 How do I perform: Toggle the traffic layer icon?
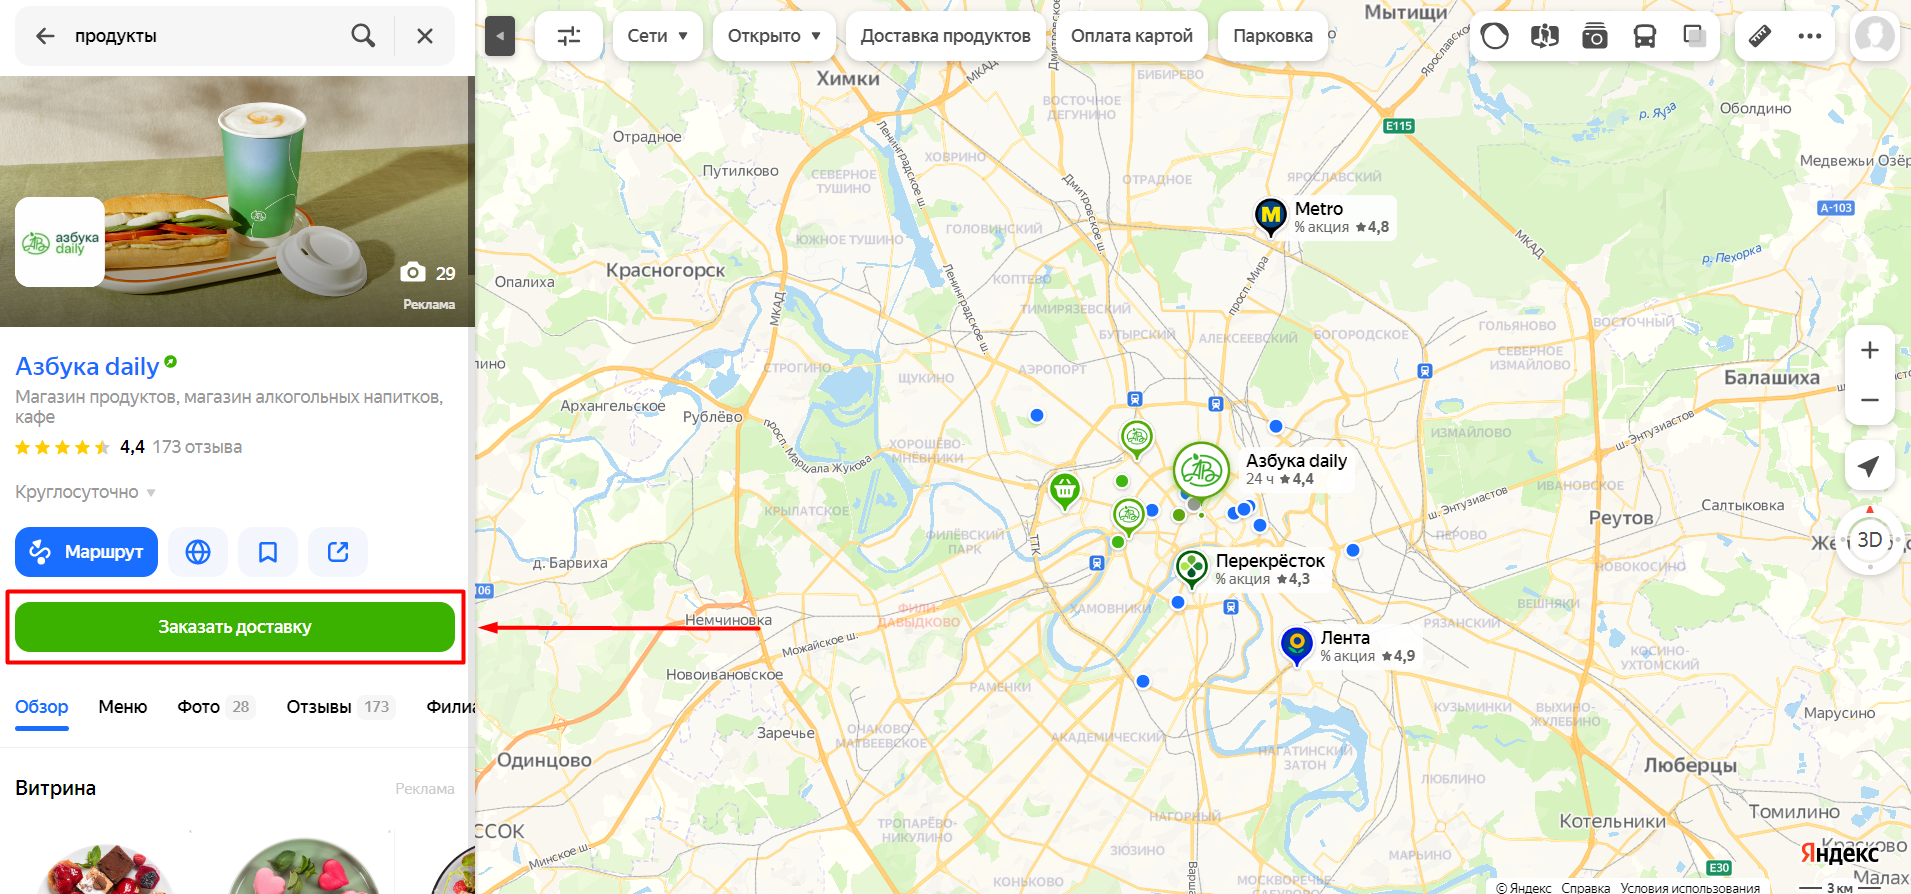[1494, 36]
